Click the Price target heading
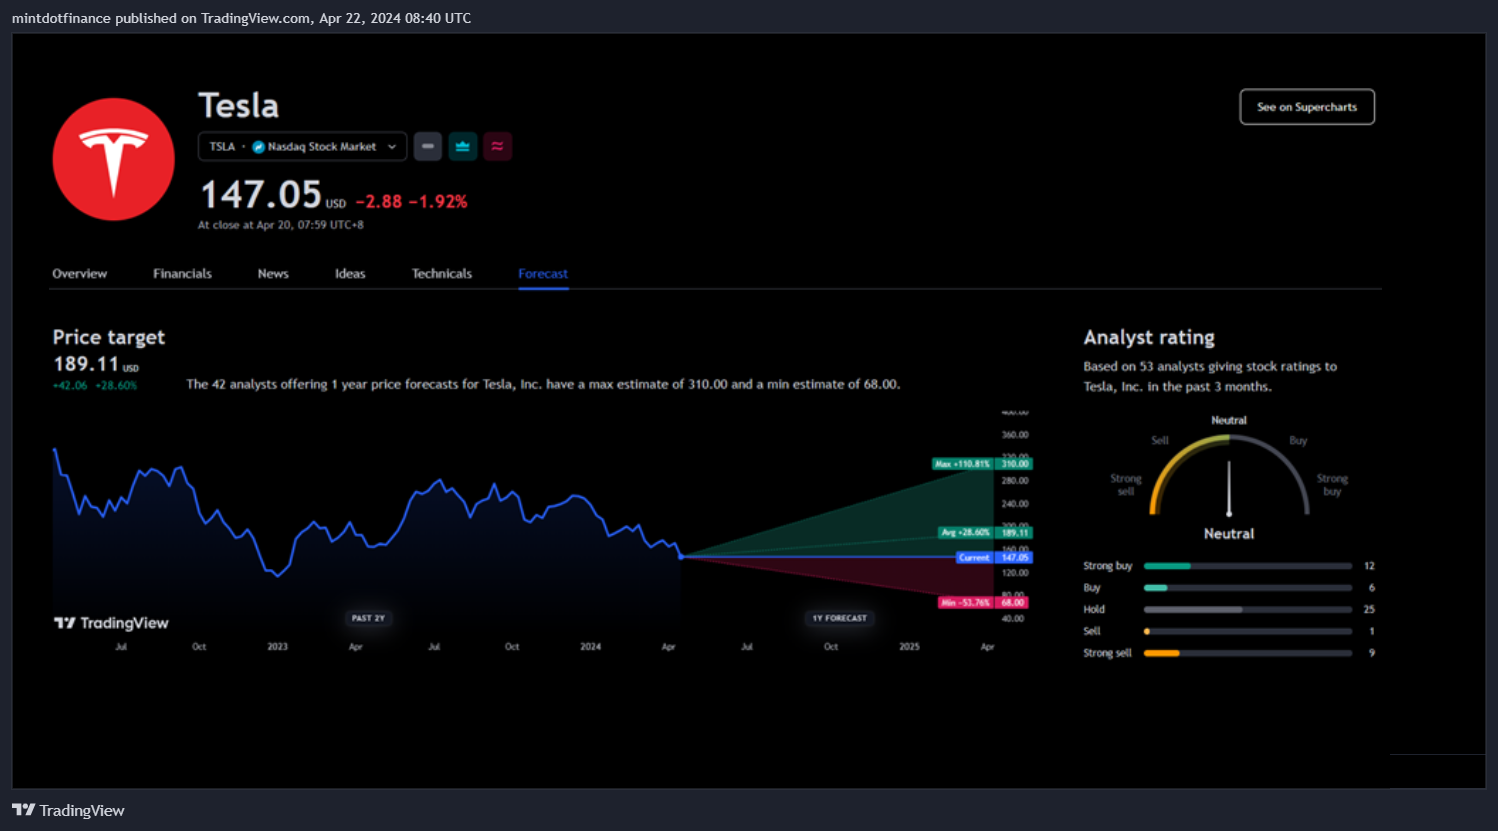Screen dimensions: 1498x831 coord(109,337)
